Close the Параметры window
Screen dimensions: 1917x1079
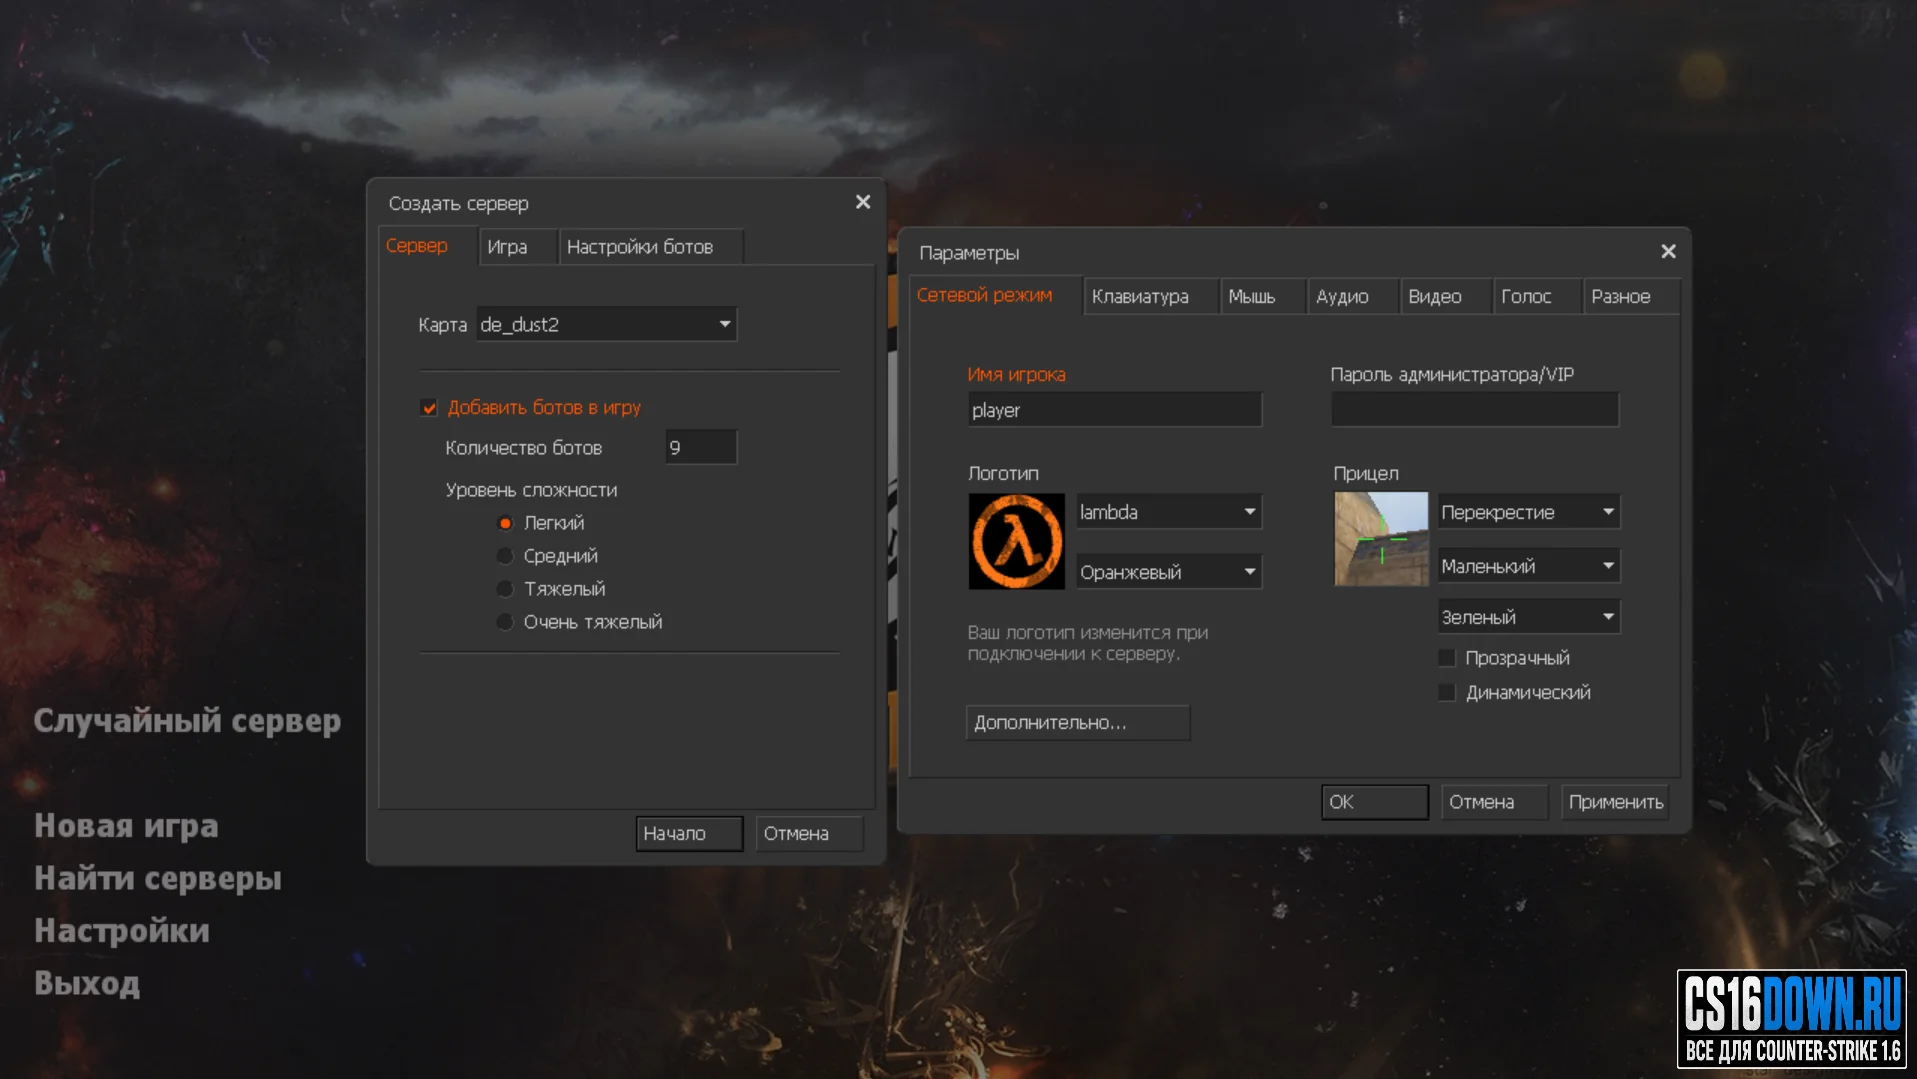point(1668,252)
